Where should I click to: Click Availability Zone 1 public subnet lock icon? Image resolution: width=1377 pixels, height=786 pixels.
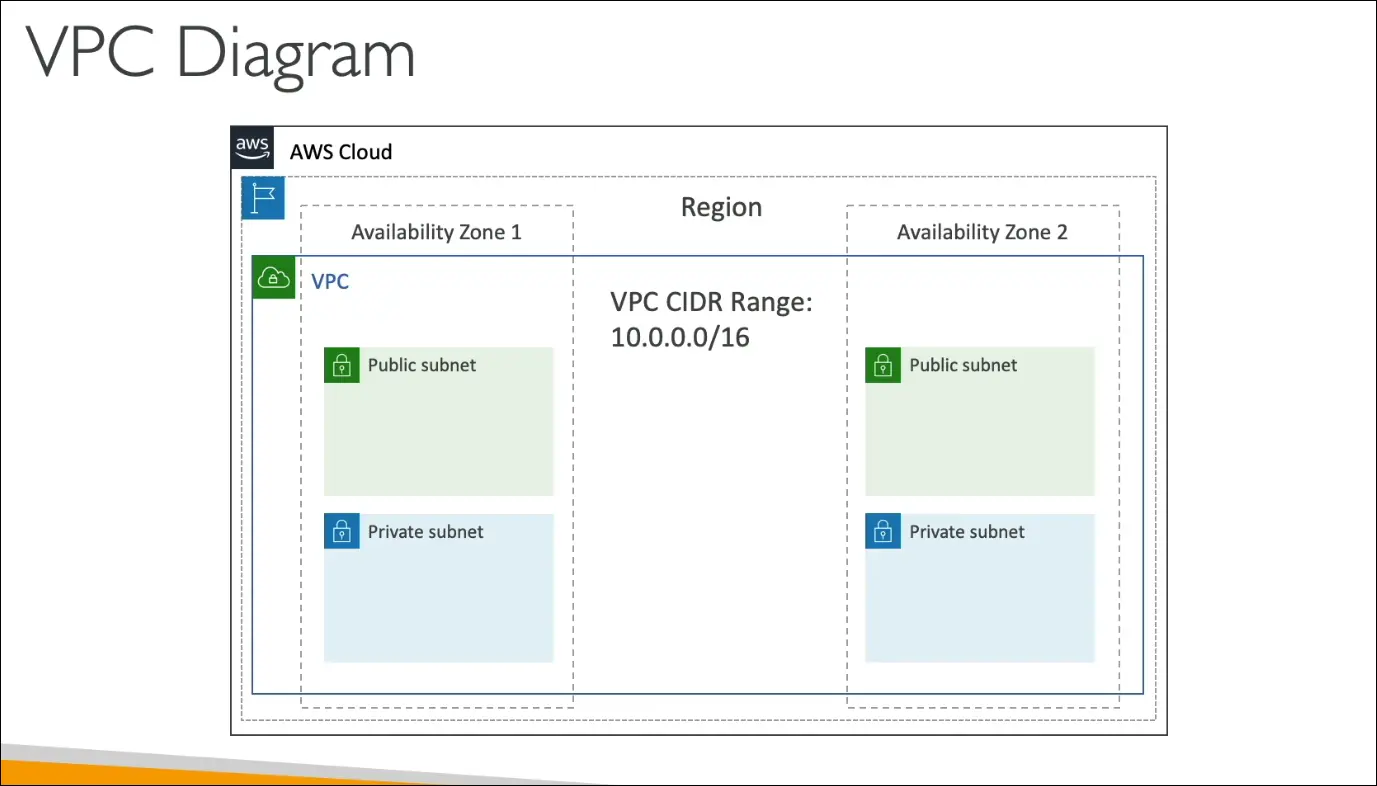coord(342,365)
